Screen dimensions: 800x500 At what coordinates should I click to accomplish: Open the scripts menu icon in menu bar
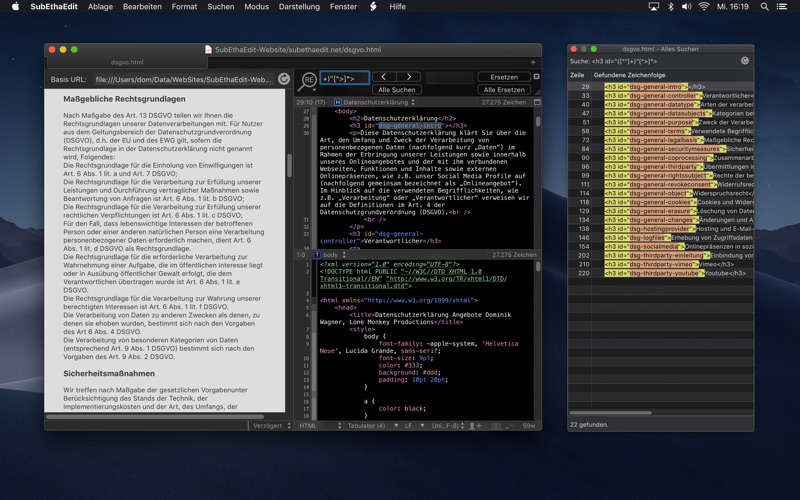(x=373, y=7)
